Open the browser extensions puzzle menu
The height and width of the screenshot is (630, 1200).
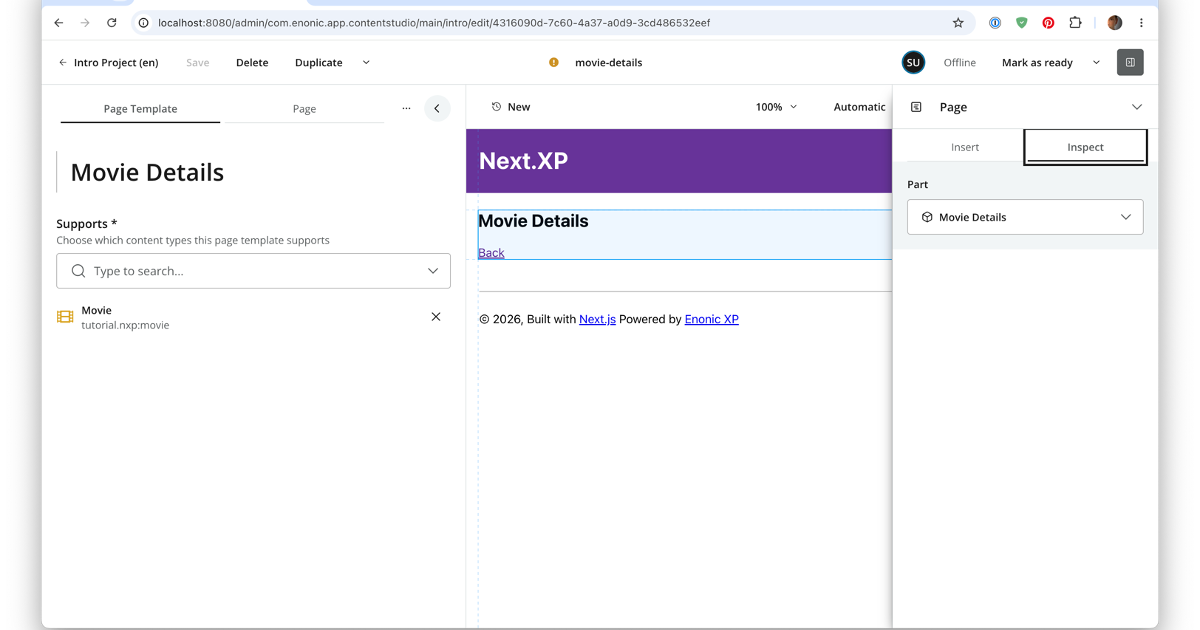click(x=1076, y=22)
